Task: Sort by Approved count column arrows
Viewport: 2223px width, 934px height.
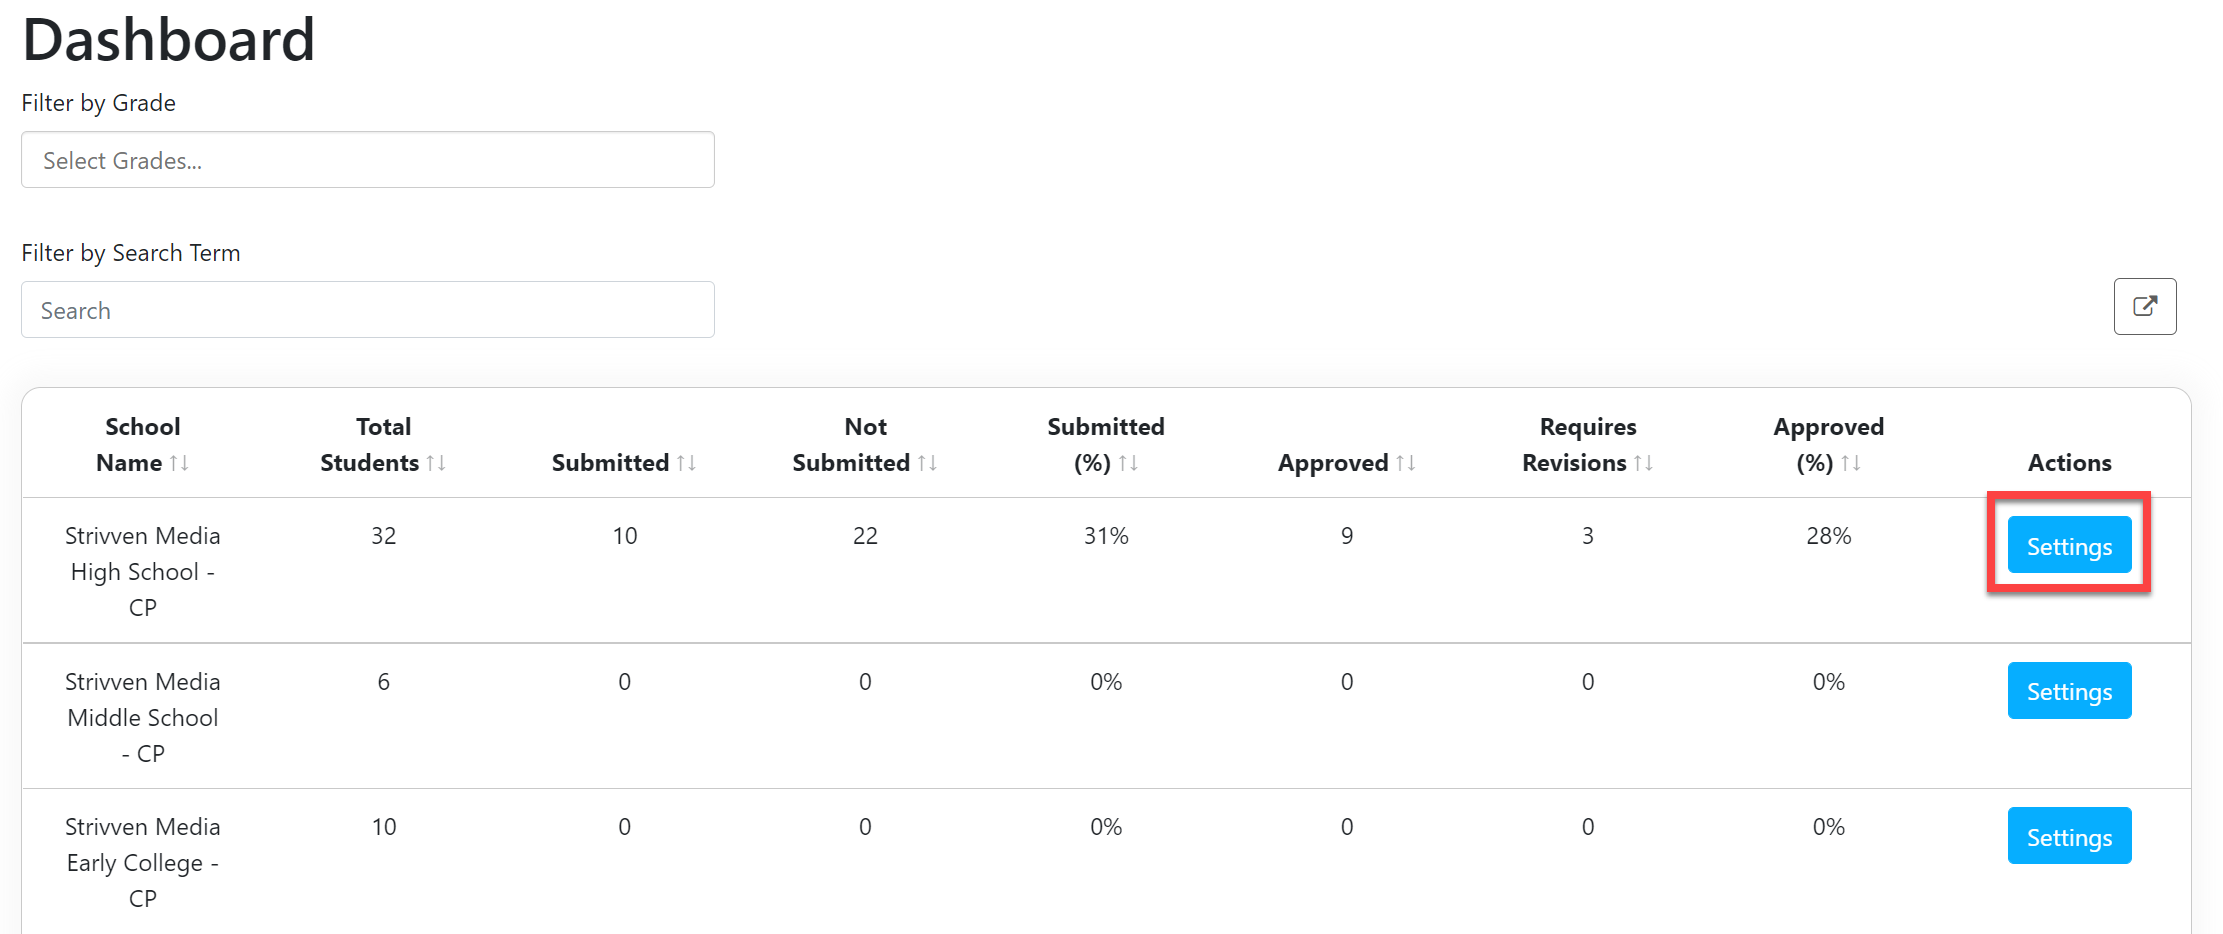Action: pos(1405,463)
